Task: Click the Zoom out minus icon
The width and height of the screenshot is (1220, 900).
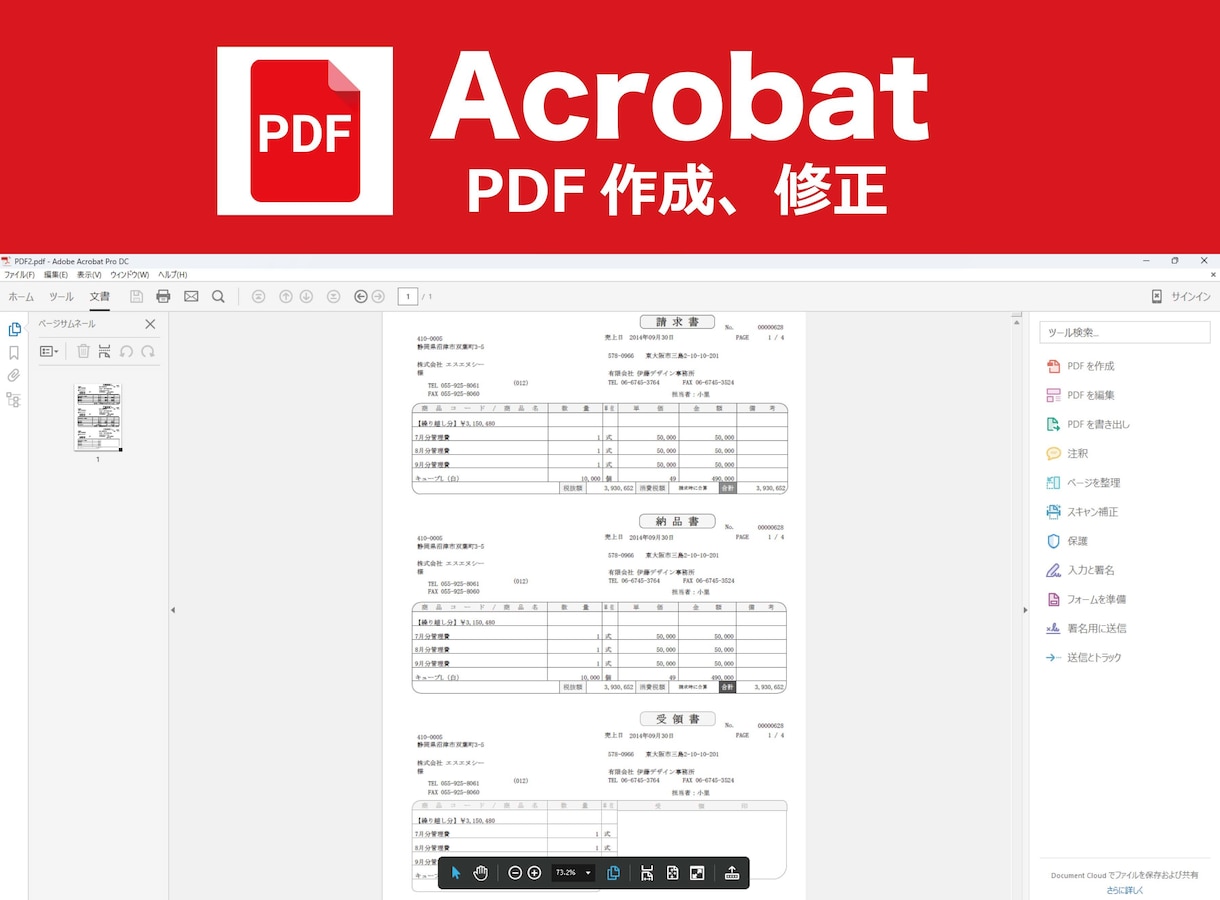Action: coord(515,873)
